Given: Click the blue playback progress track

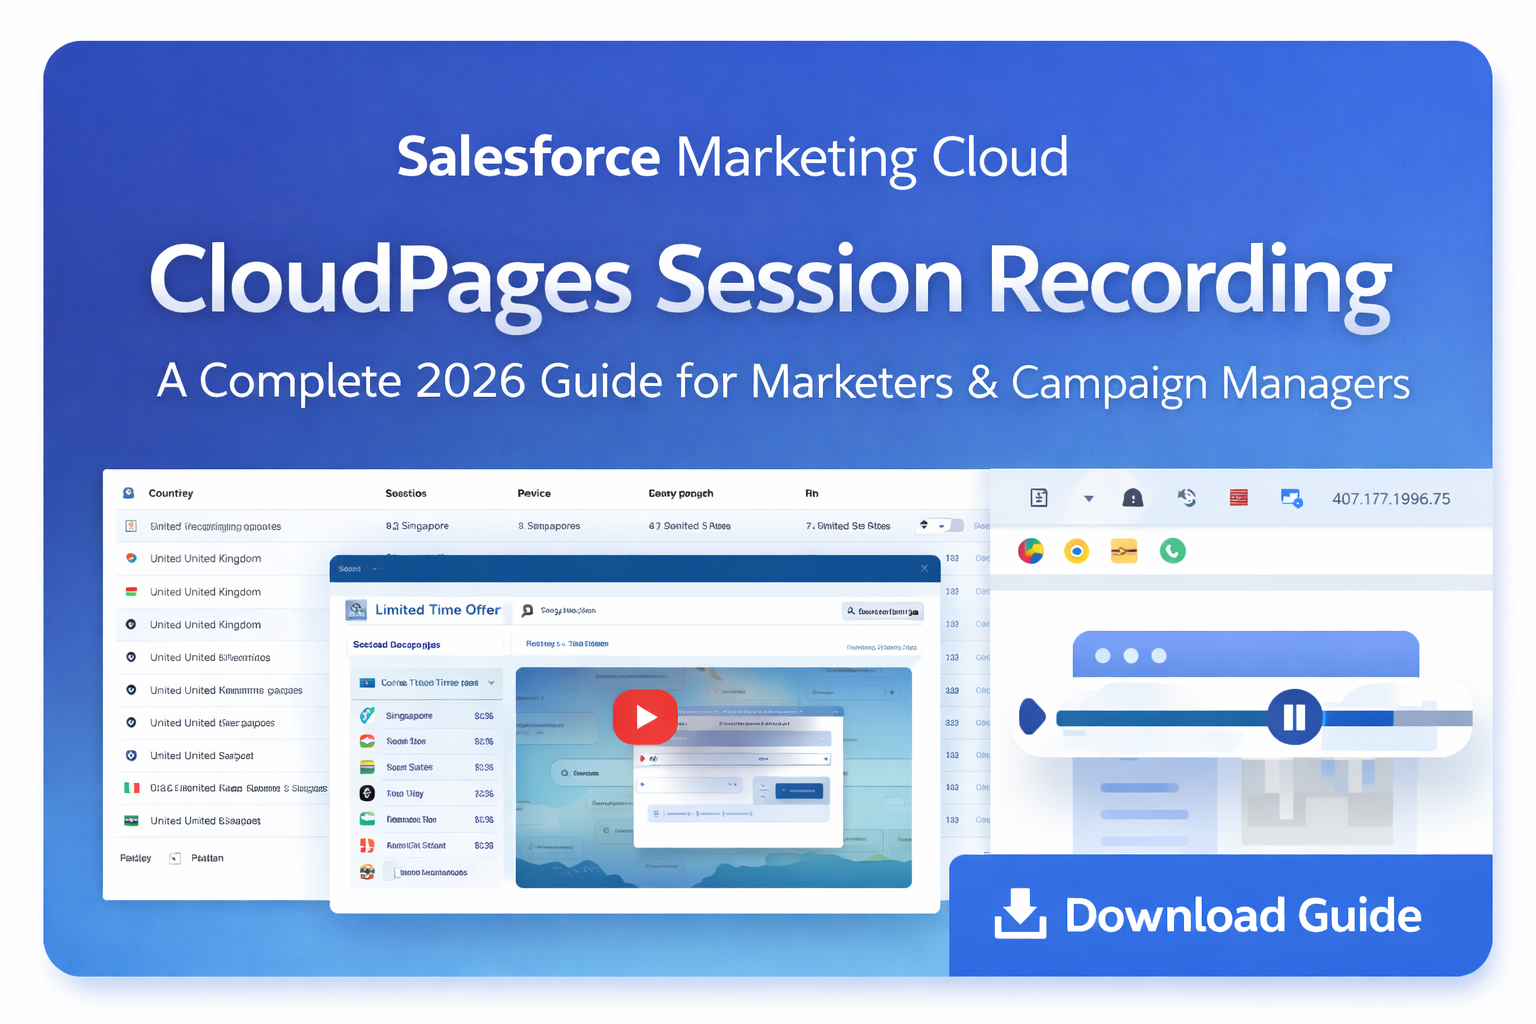Looking at the screenshot, I should 1161,717.
